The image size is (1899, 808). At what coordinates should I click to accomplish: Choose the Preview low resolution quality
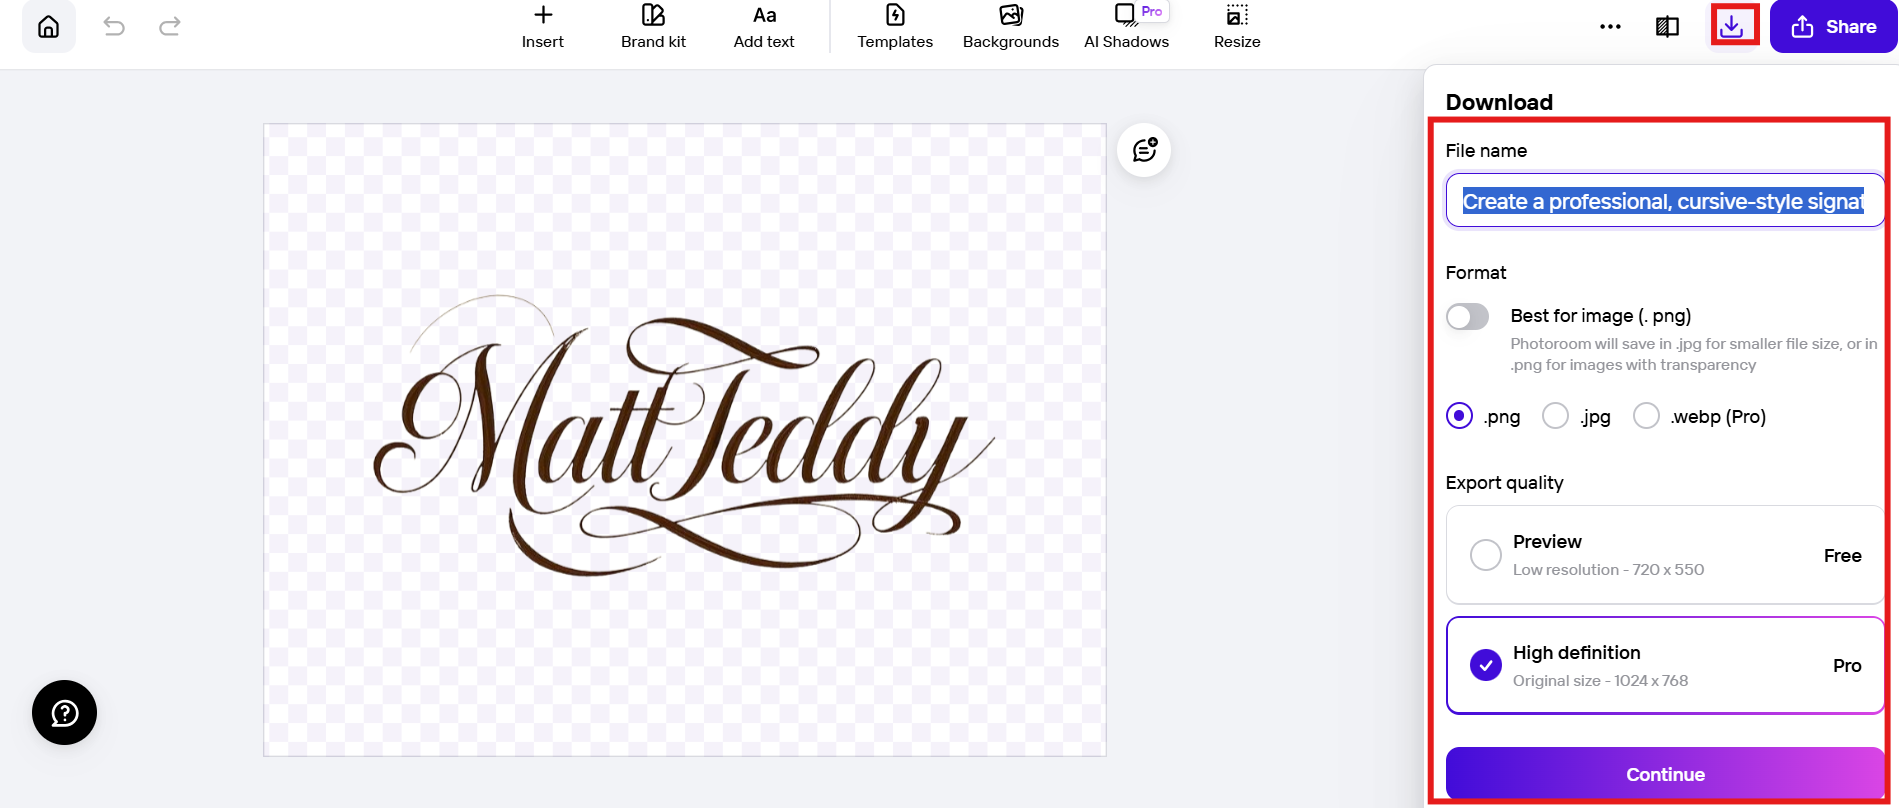coord(1665,555)
